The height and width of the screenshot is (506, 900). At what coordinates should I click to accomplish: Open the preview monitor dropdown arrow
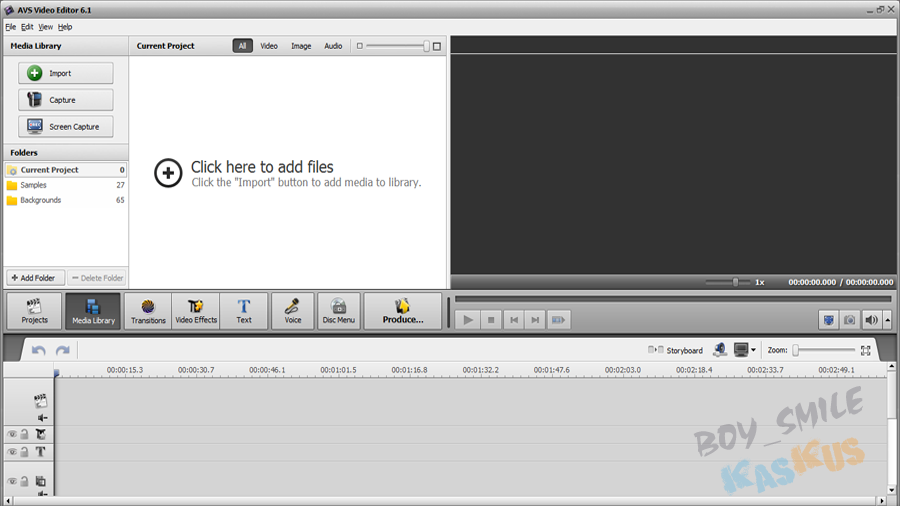754,350
